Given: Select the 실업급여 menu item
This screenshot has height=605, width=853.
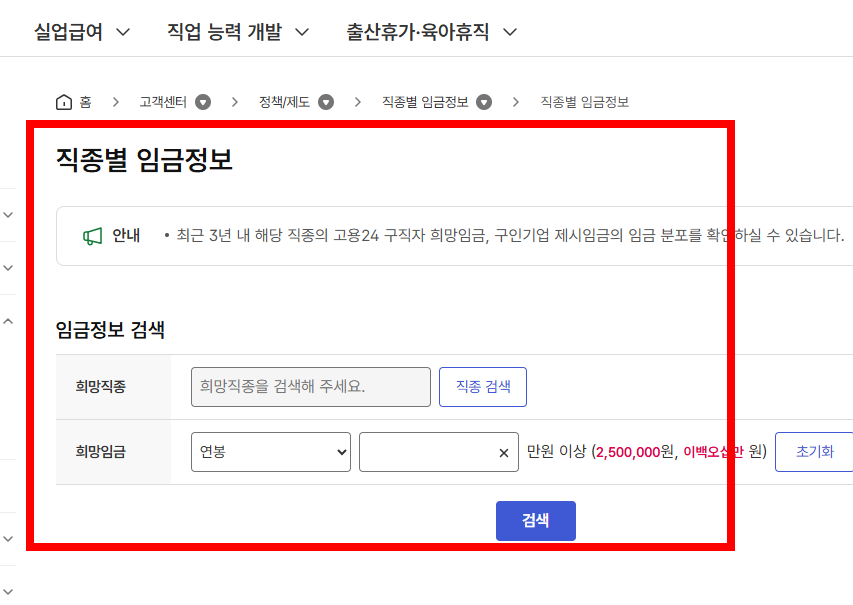Looking at the screenshot, I should [65, 30].
